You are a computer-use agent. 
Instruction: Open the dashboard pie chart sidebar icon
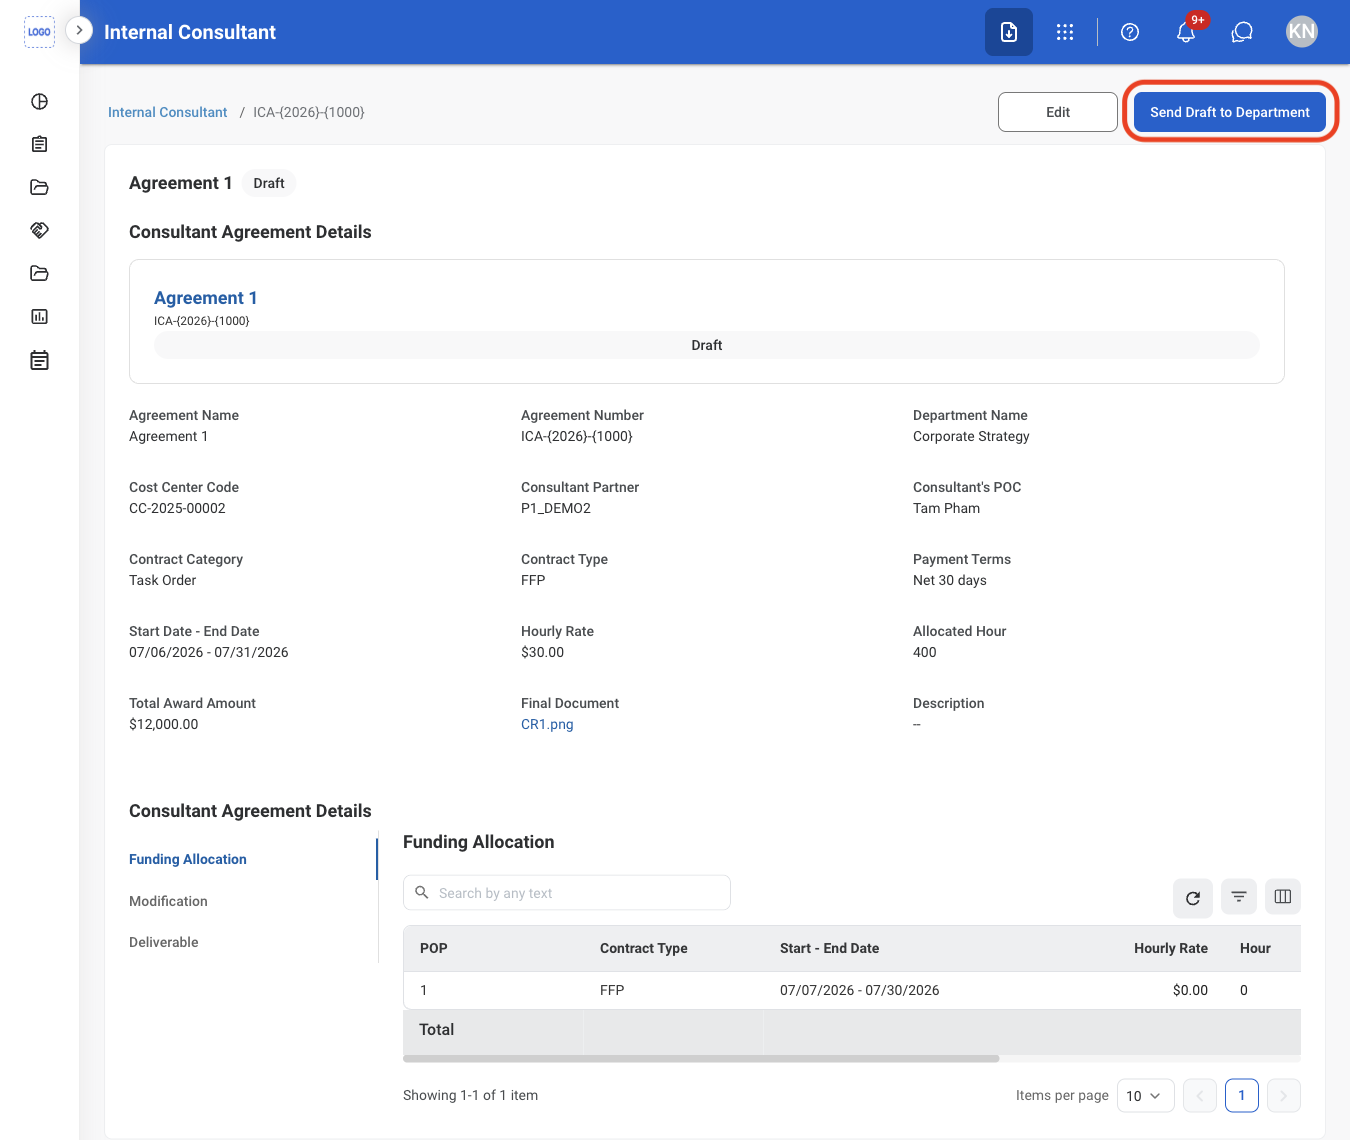(40, 101)
